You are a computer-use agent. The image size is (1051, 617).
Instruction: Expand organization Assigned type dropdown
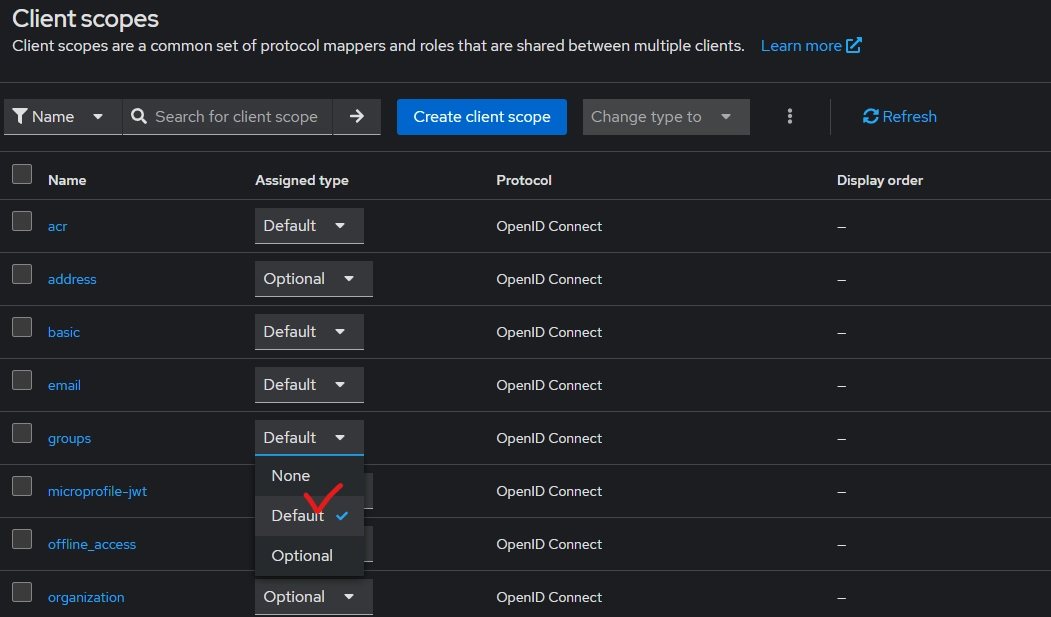tap(313, 597)
